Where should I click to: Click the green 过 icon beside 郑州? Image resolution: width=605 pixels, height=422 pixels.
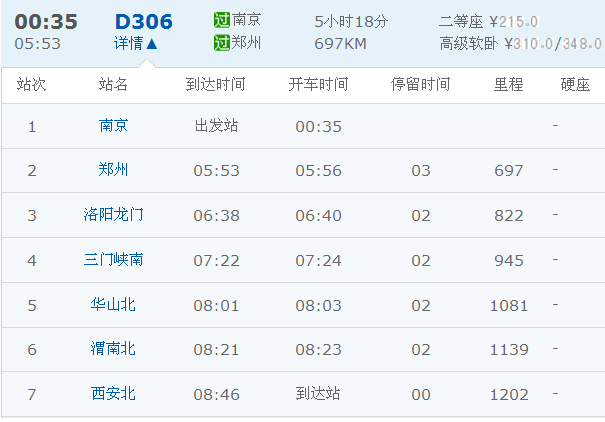pyautogui.click(x=222, y=42)
